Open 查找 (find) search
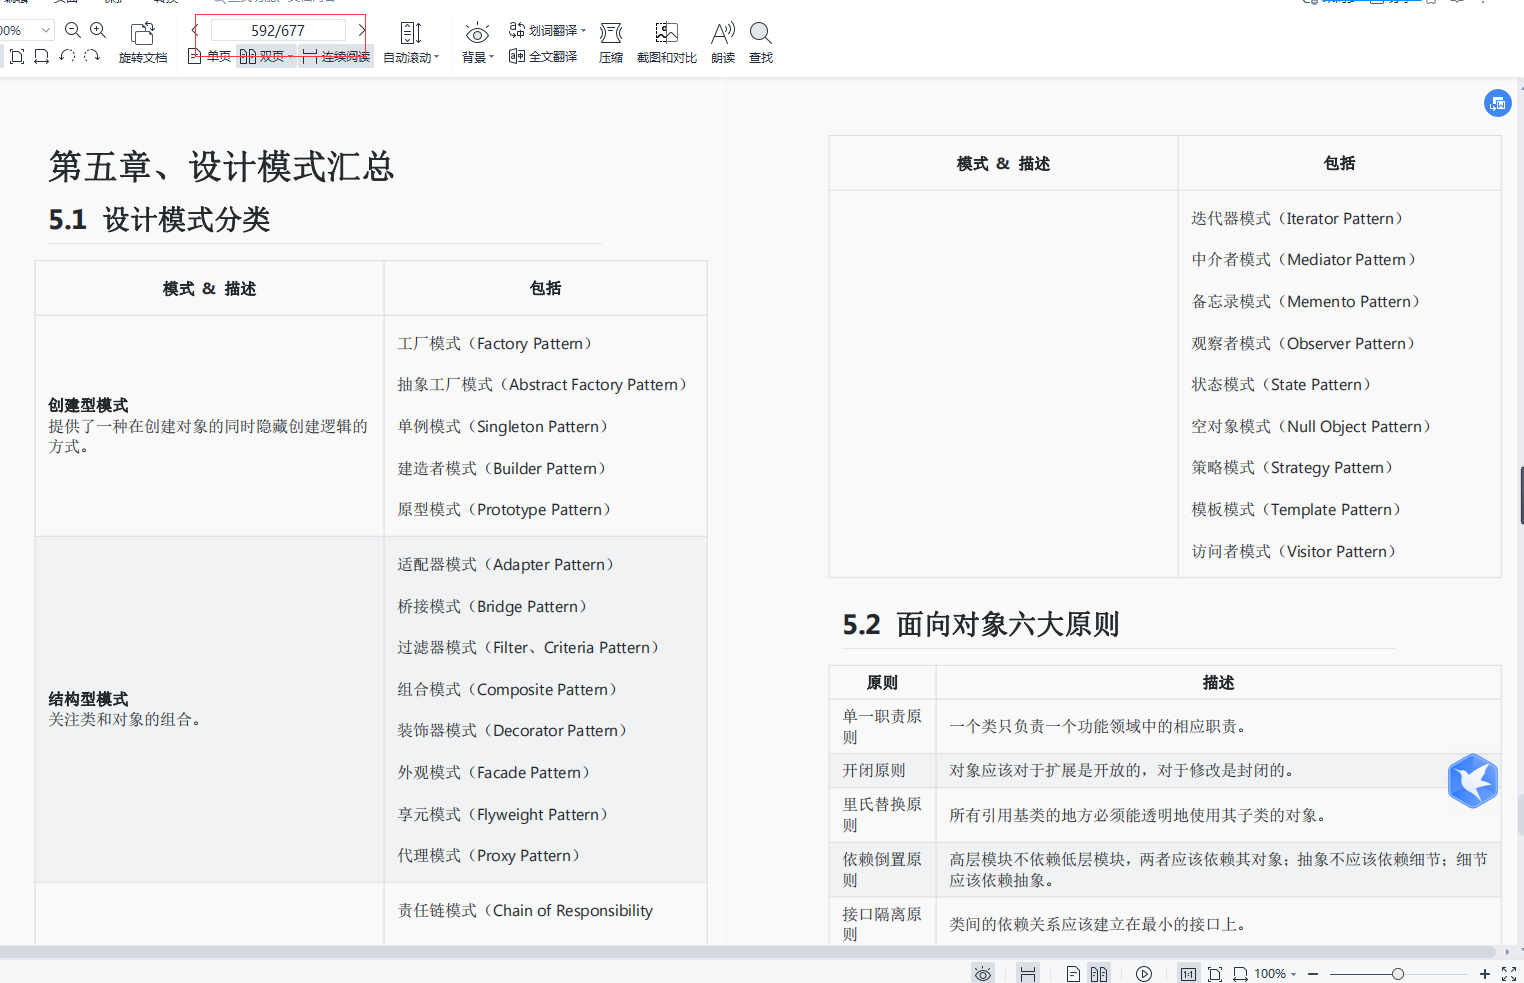The height and width of the screenshot is (983, 1524). (x=760, y=43)
